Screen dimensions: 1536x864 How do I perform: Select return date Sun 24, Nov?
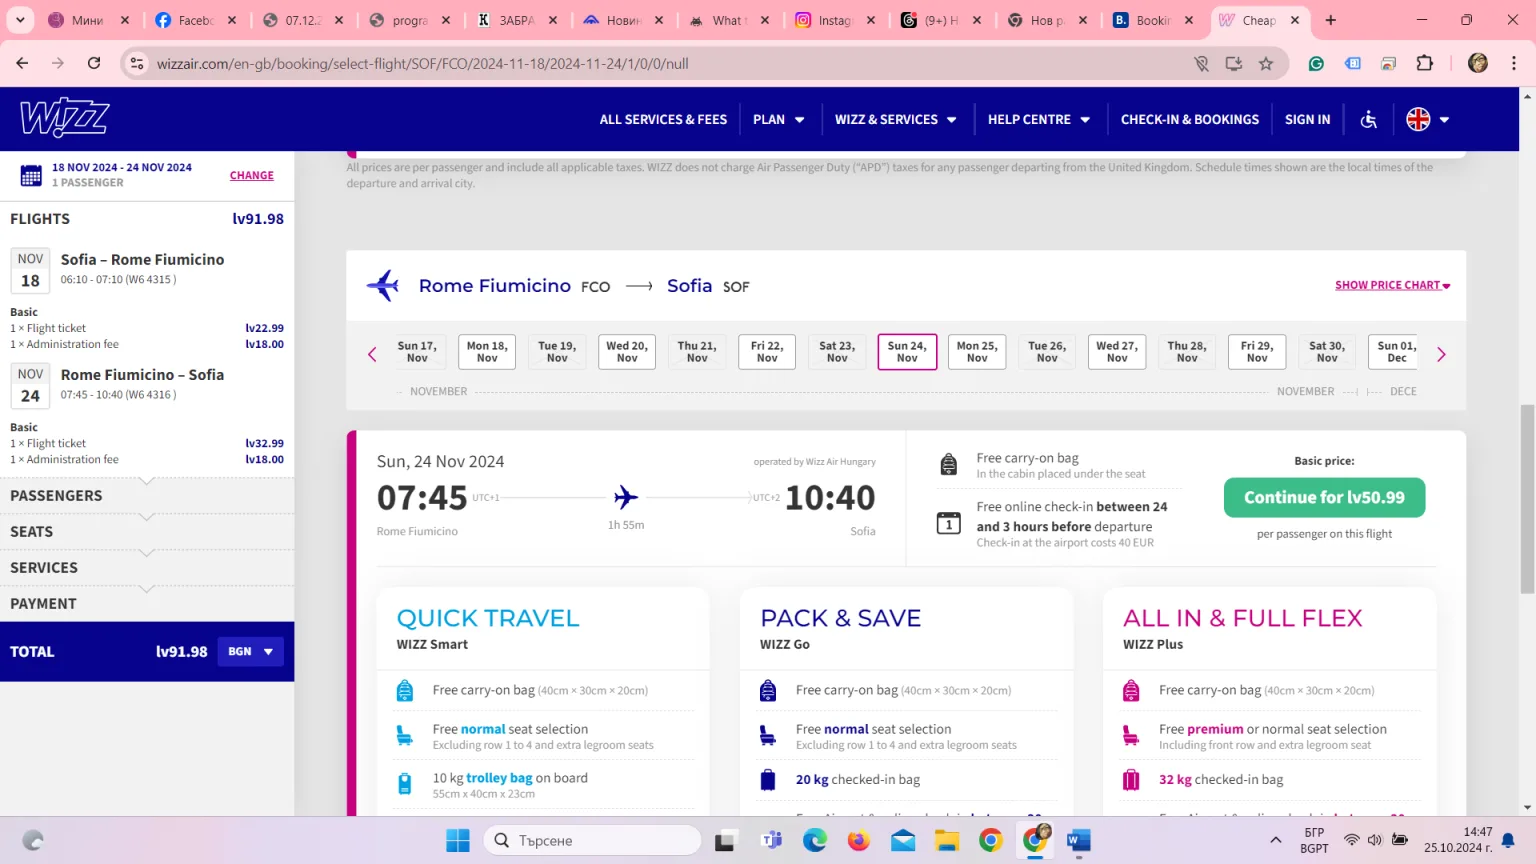[907, 352]
